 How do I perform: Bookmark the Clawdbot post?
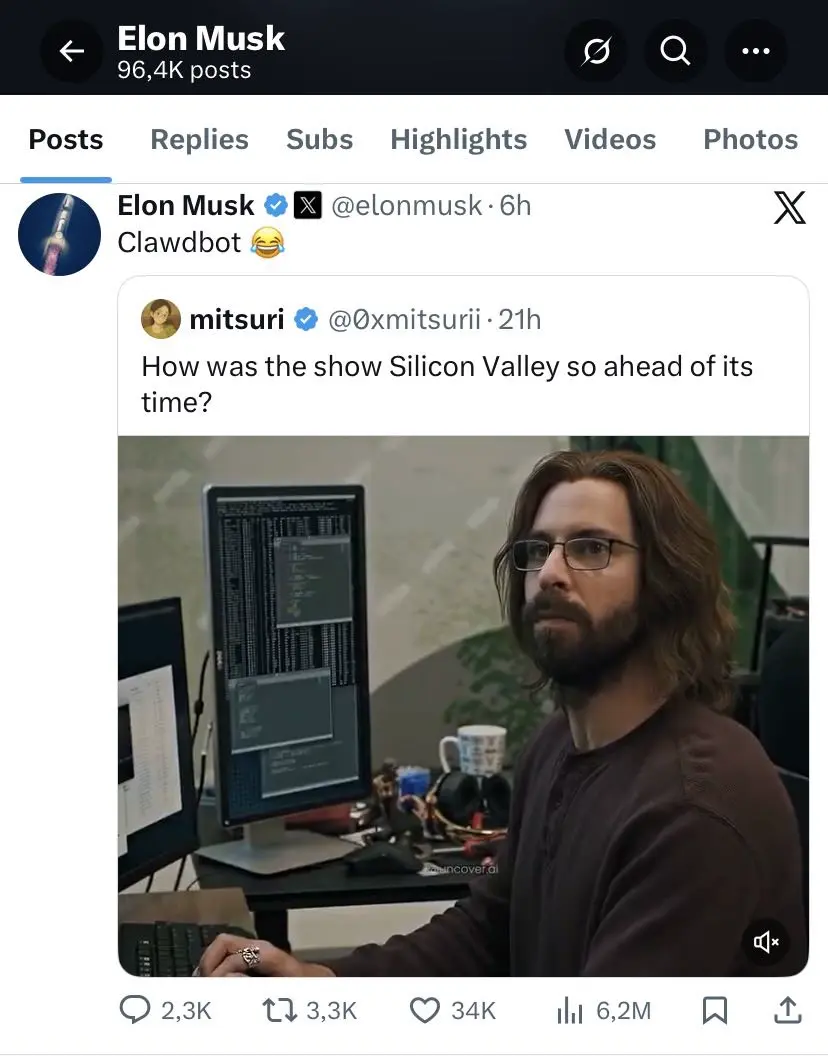[715, 1010]
